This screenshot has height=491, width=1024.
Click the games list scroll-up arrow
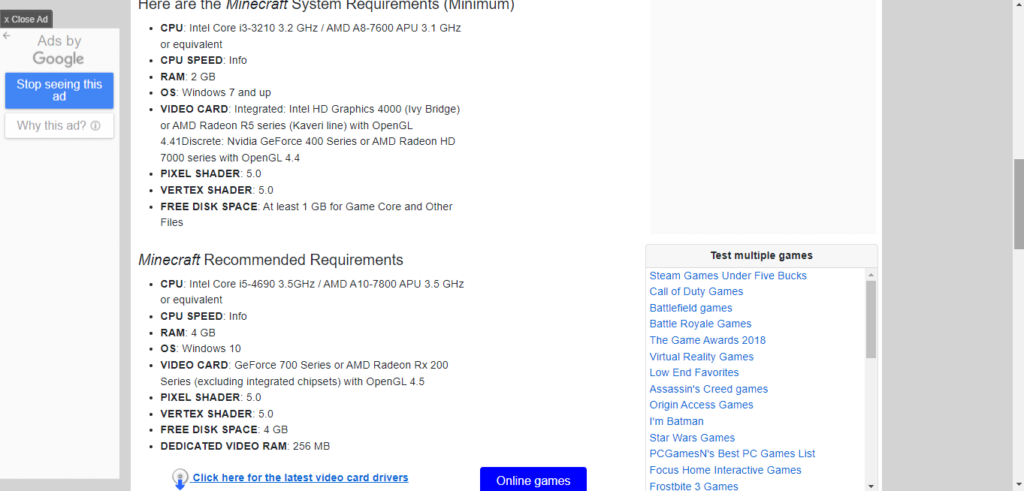coord(871,275)
